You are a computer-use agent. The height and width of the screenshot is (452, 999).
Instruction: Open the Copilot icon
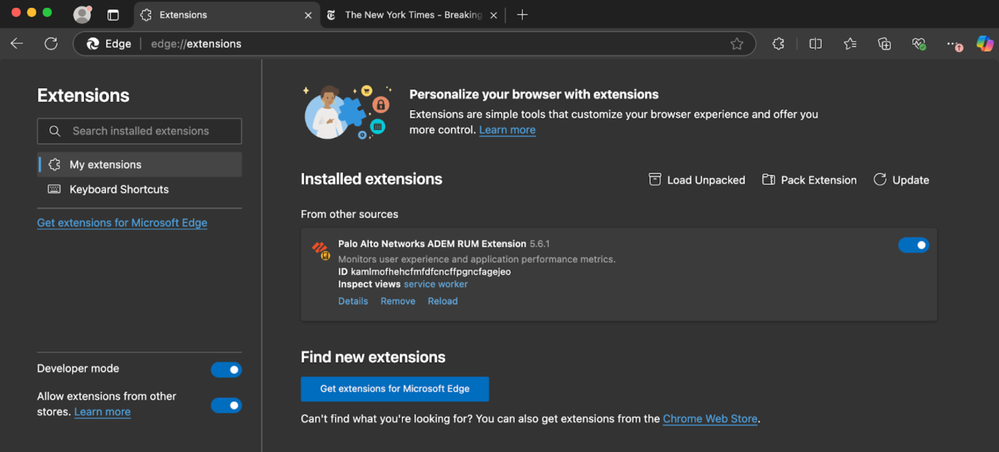point(985,44)
